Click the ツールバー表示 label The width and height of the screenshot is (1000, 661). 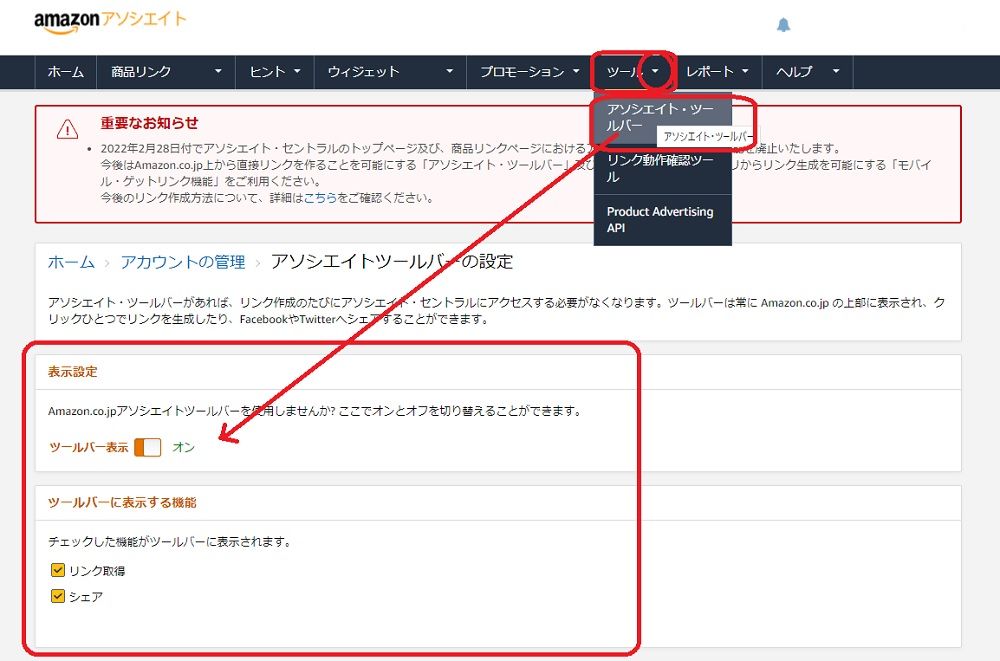(89, 447)
